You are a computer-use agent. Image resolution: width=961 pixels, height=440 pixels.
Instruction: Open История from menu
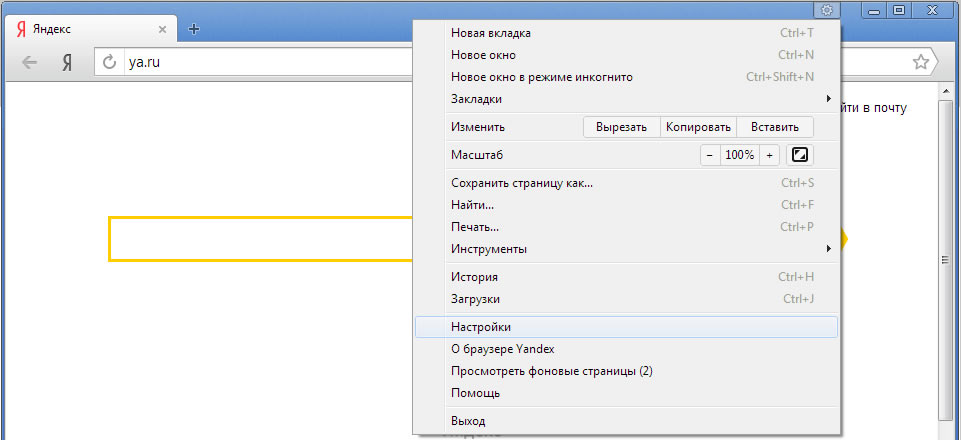point(626,277)
